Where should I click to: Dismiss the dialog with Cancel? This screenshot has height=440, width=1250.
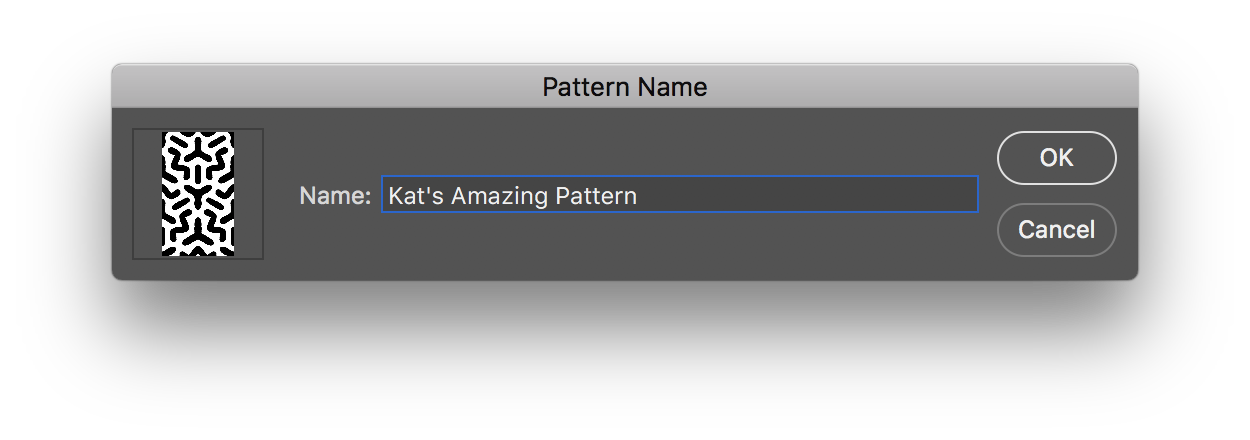[1056, 230]
